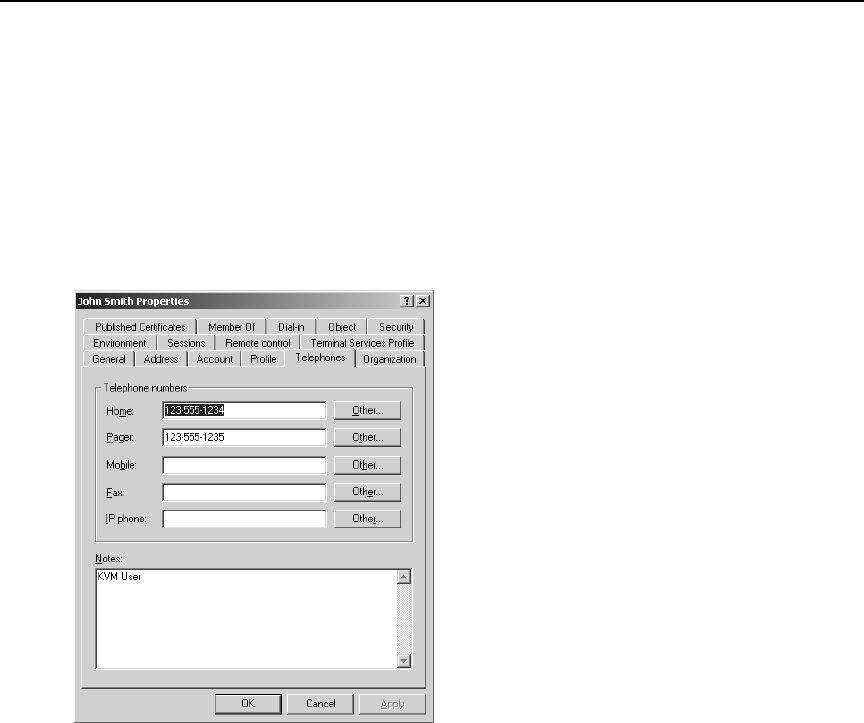Click Notes scrollbar up arrow
Image resolution: width=864 pixels, height=723 pixels.
pos(404,577)
